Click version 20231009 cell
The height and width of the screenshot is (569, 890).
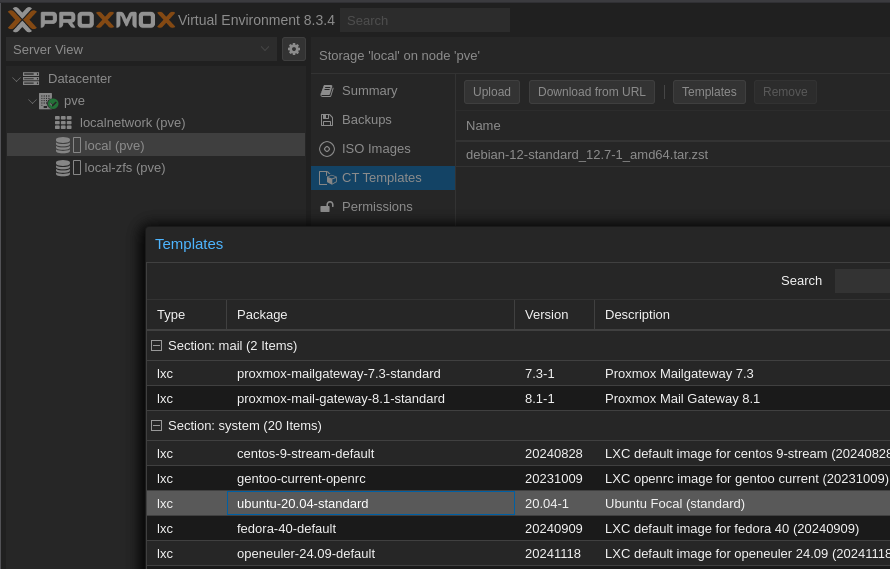tap(553, 479)
